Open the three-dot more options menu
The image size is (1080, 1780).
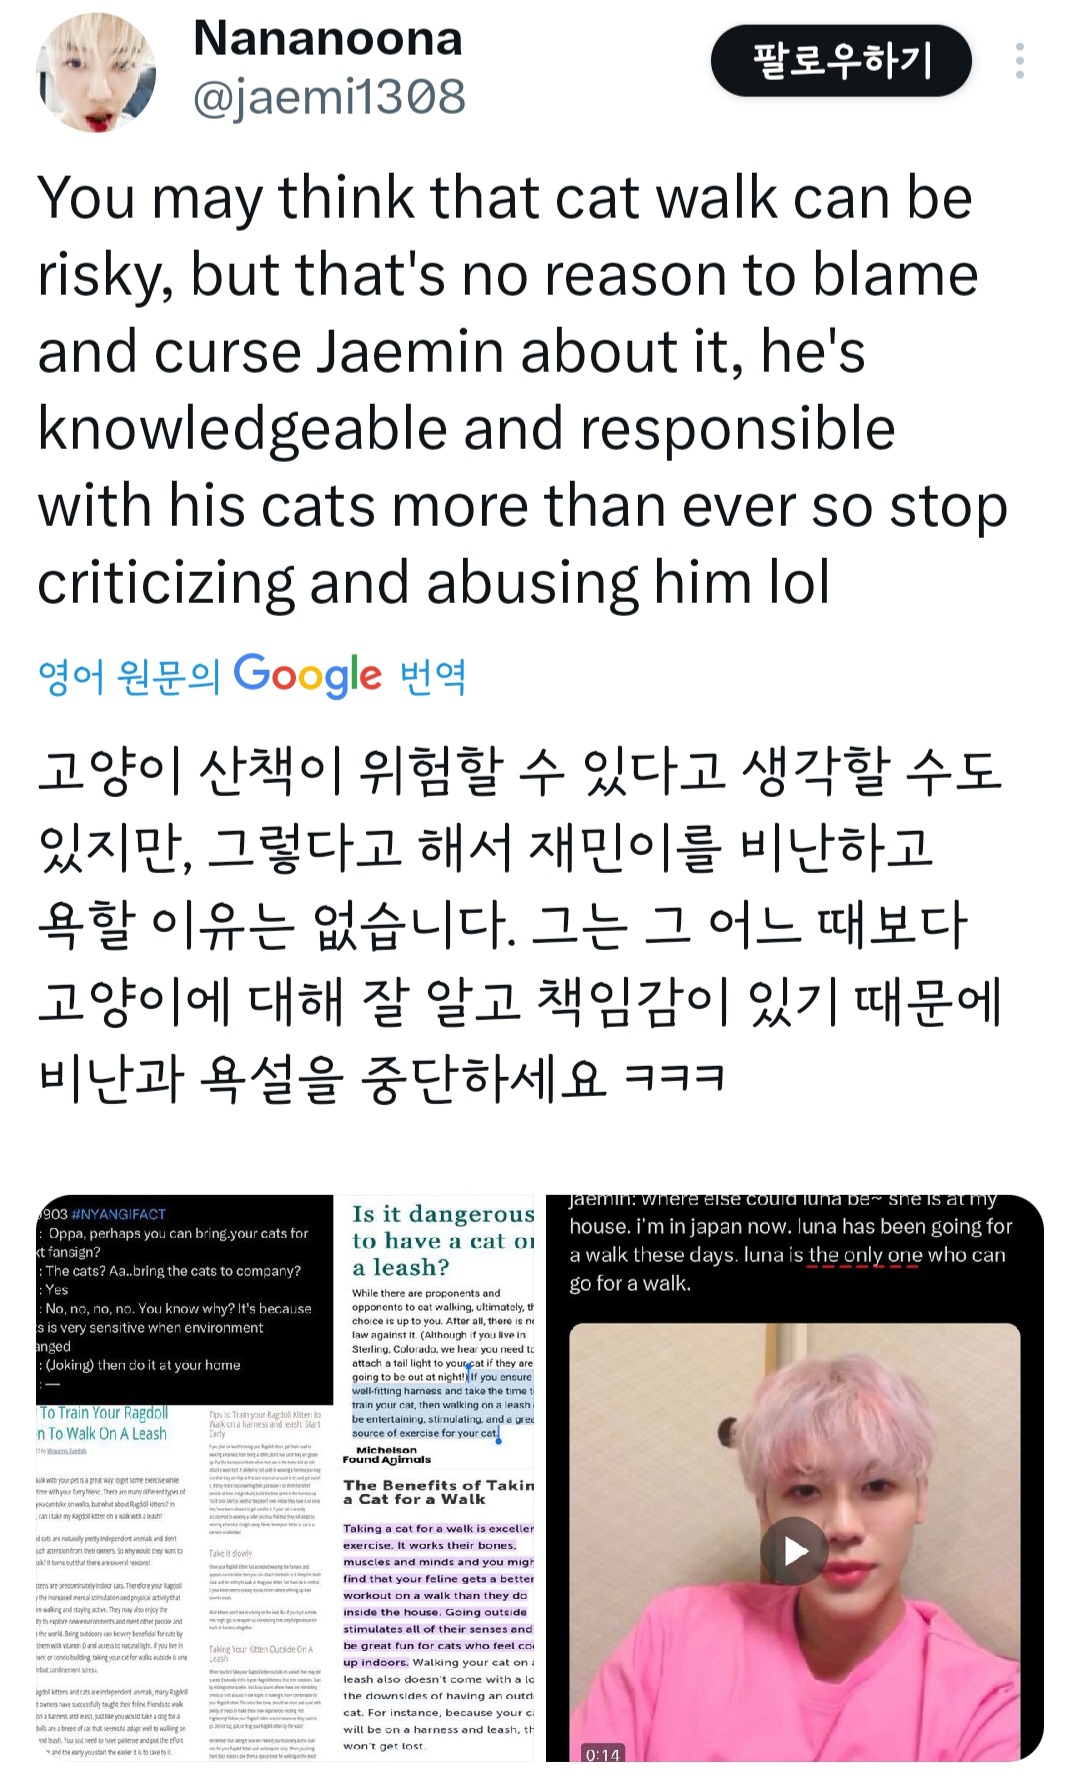[x=1019, y=61]
